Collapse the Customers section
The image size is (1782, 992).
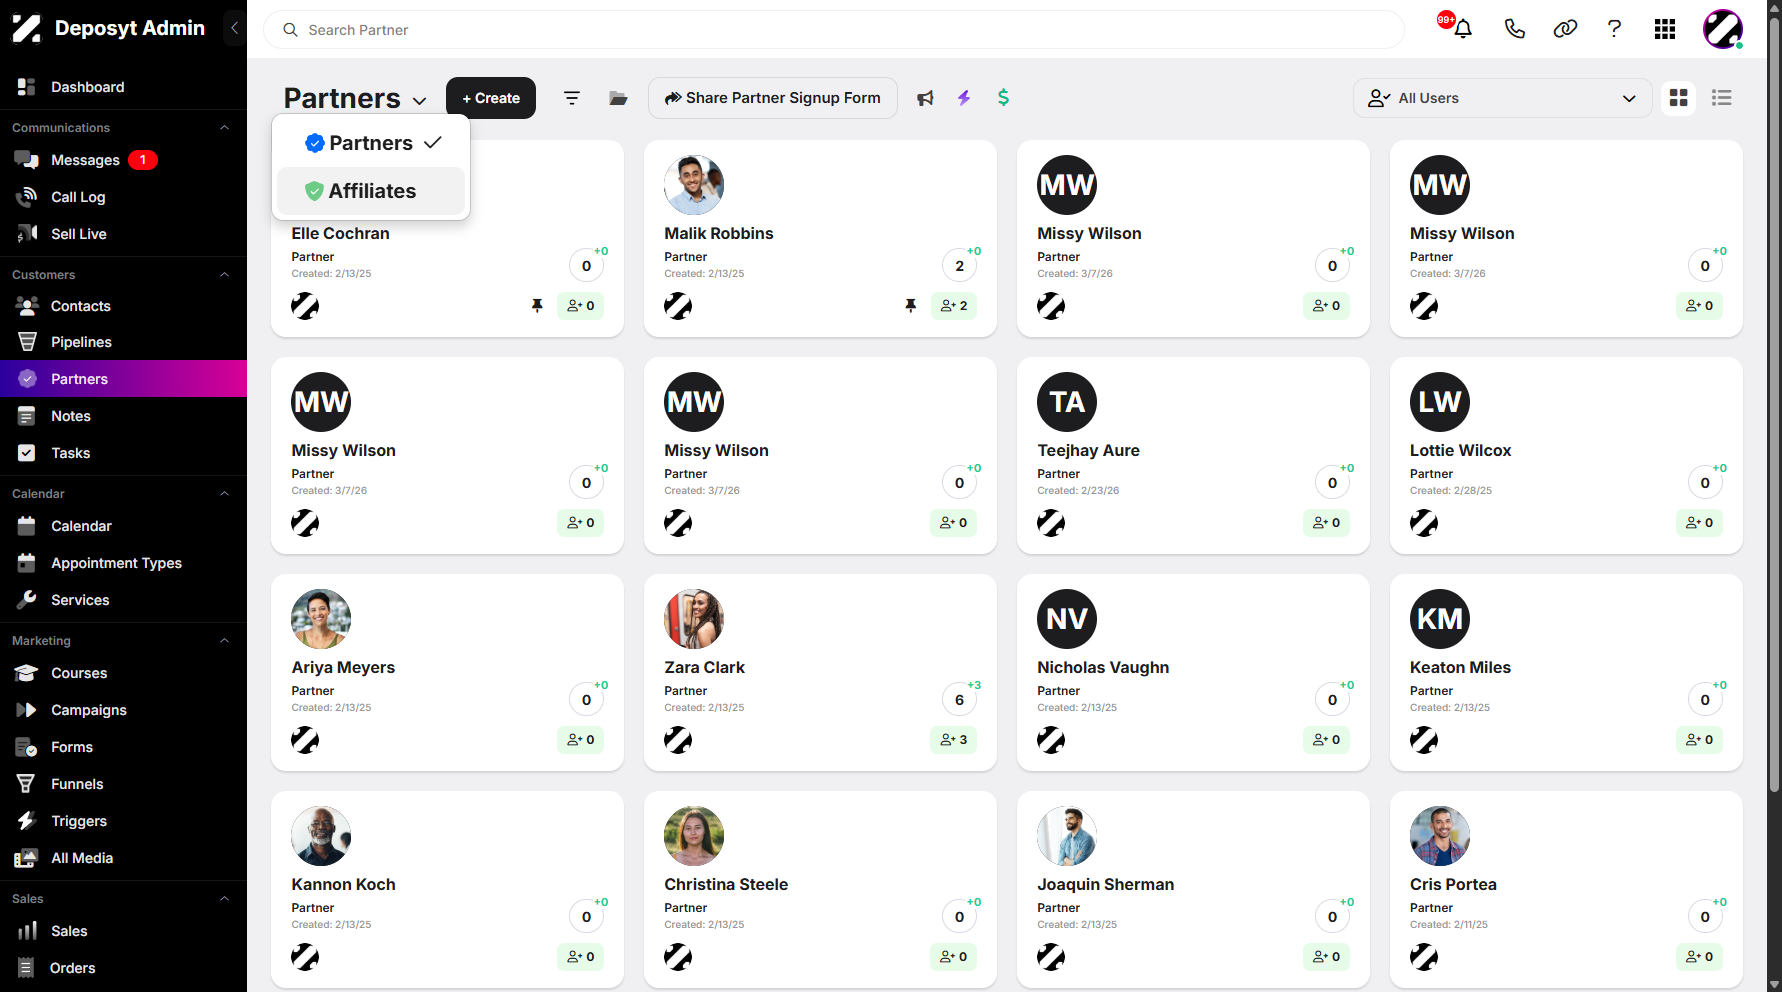pyautogui.click(x=224, y=275)
